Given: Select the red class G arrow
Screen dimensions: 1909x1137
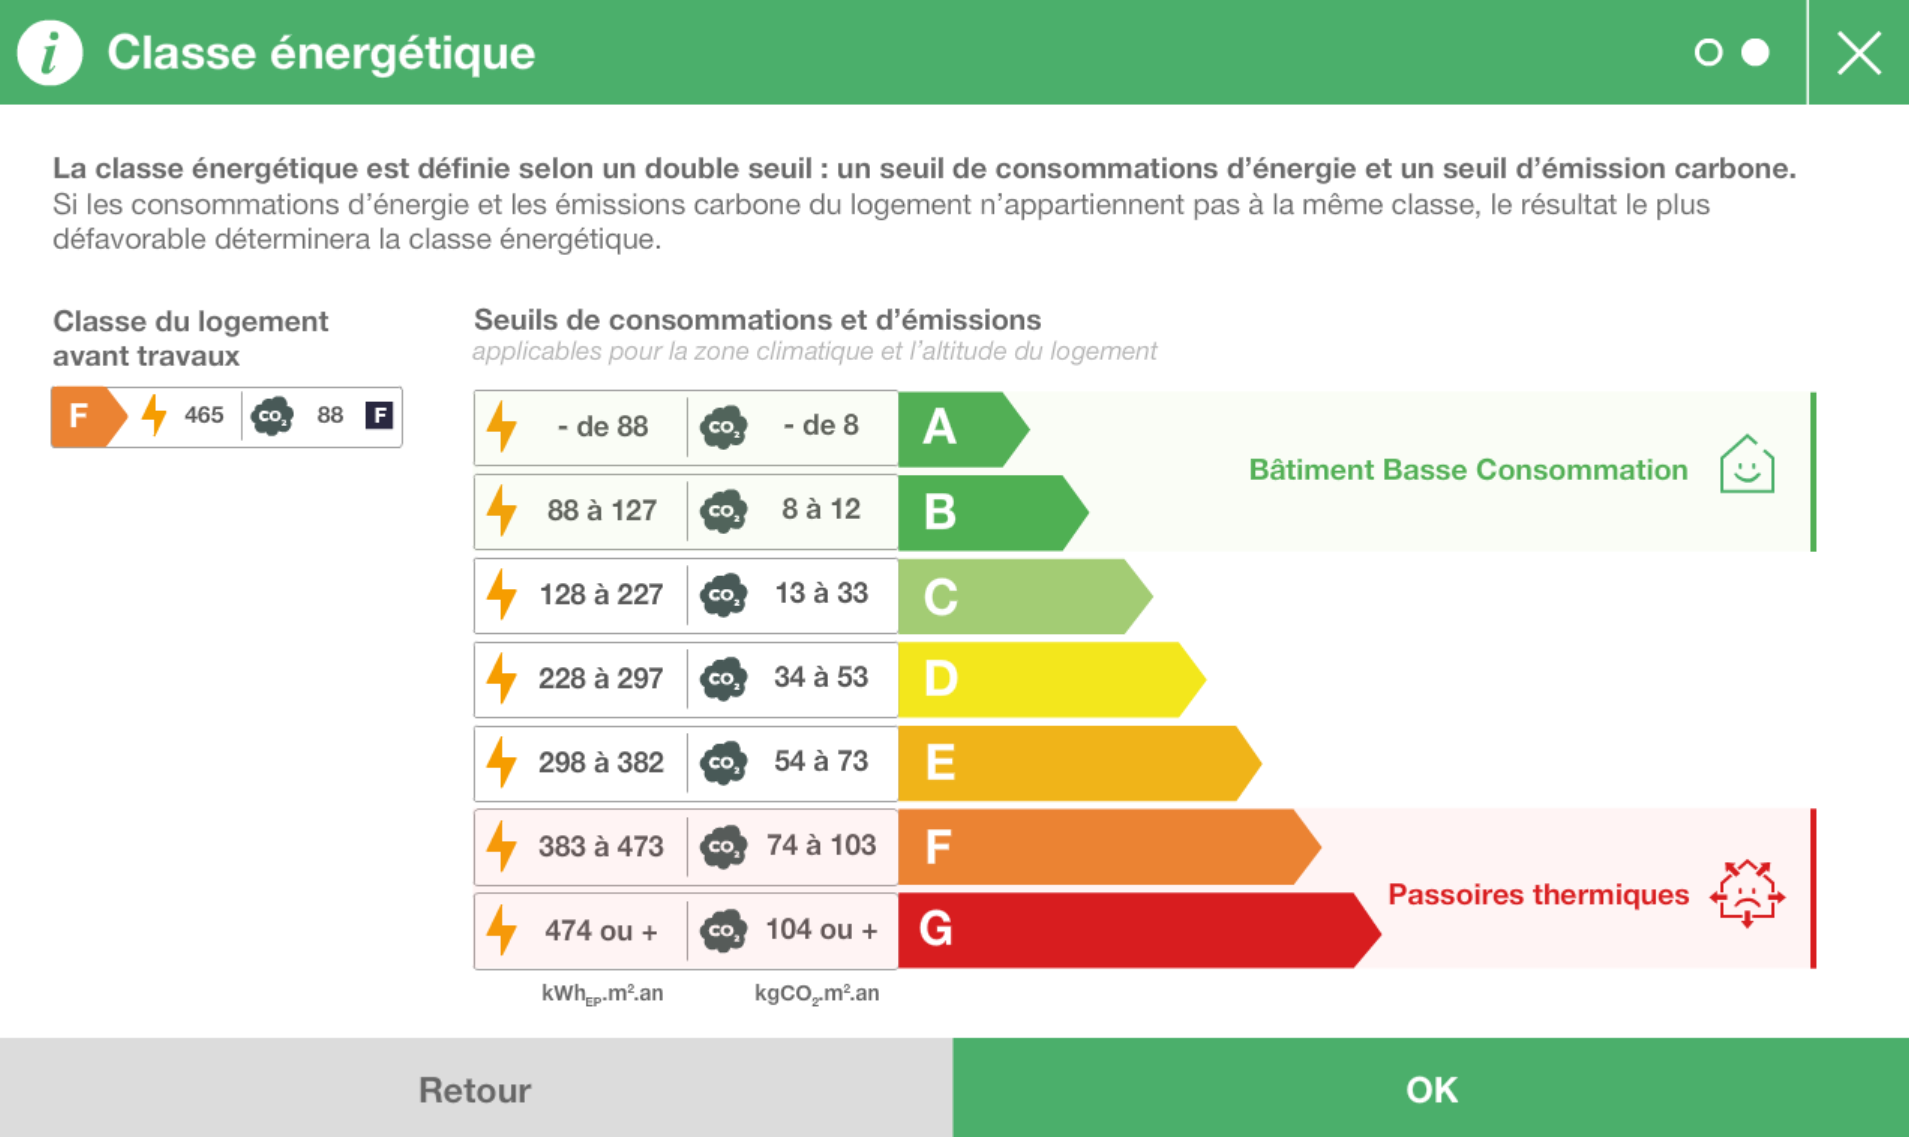Looking at the screenshot, I should tap(1139, 930).
